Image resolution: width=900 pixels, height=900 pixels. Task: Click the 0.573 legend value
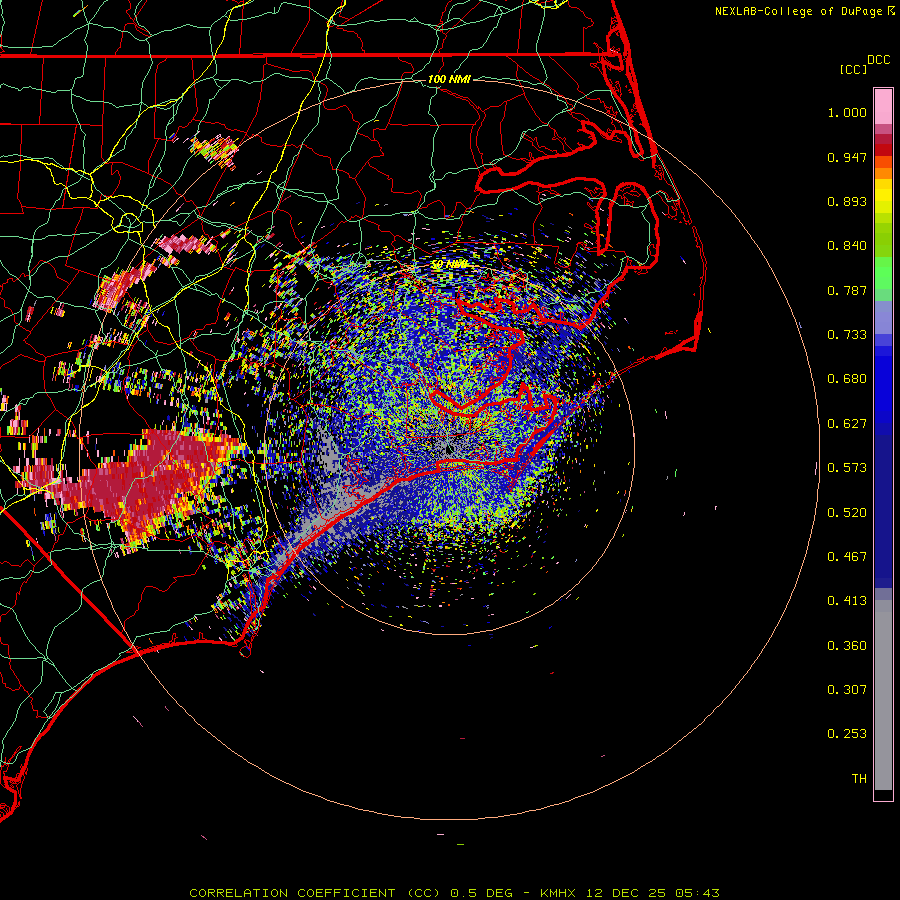coord(847,468)
